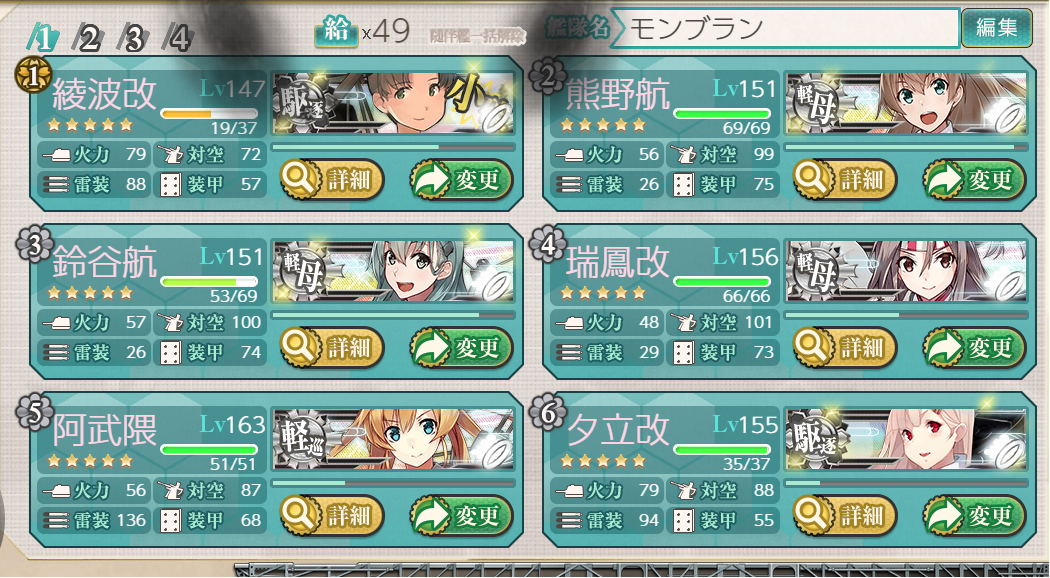Open details for 瑞鳳改
The width and height of the screenshot is (1050, 578).
844,348
